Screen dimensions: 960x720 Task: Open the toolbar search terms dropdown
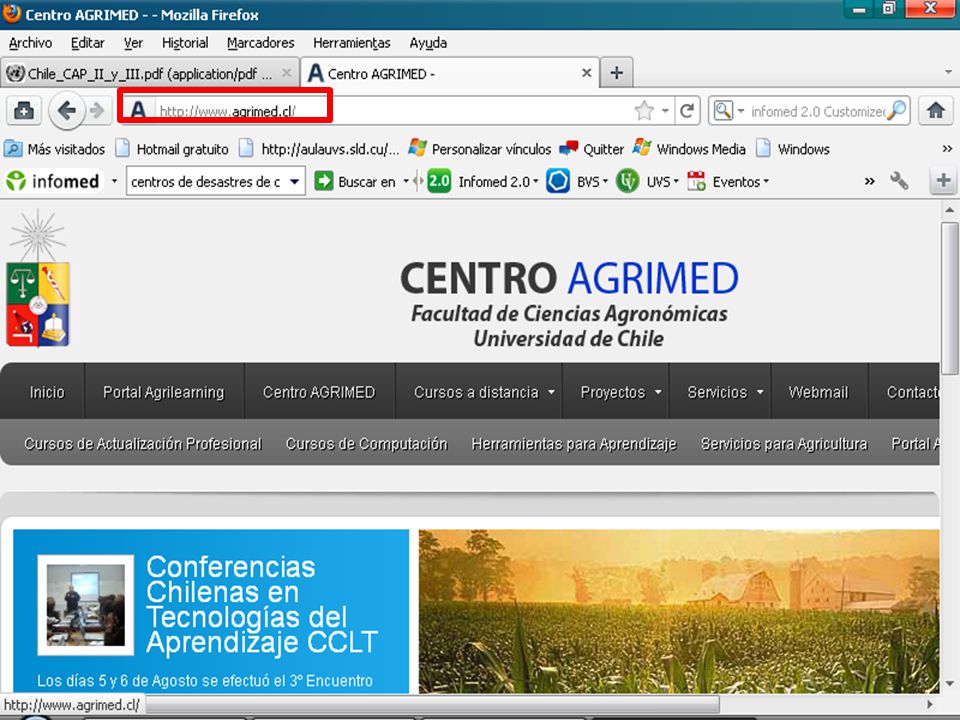(294, 181)
